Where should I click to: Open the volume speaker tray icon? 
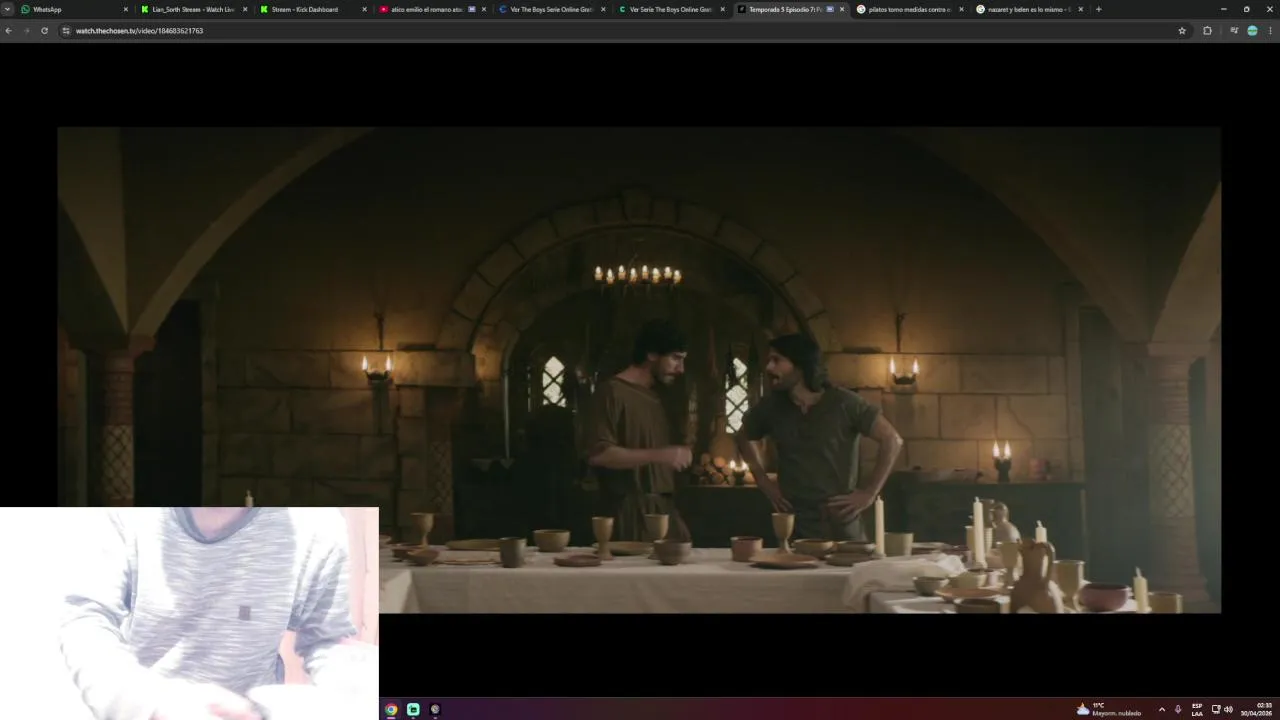[x=1228, y=709]
